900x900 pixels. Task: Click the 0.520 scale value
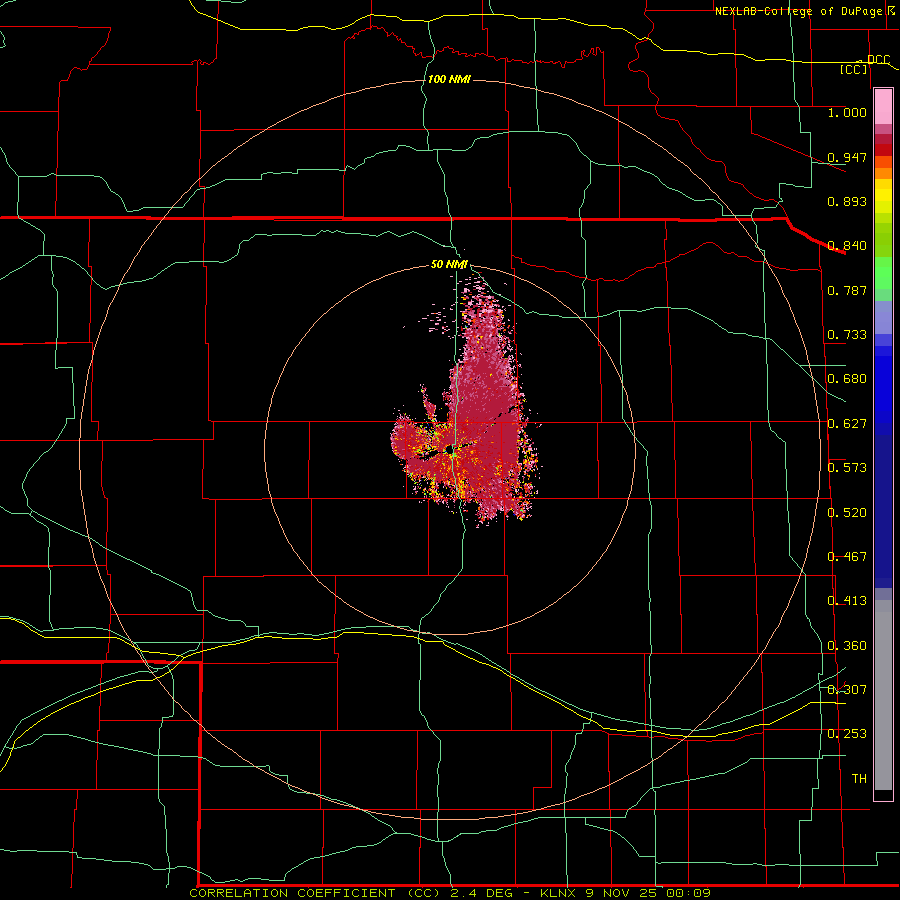click(x=847, y=513)
